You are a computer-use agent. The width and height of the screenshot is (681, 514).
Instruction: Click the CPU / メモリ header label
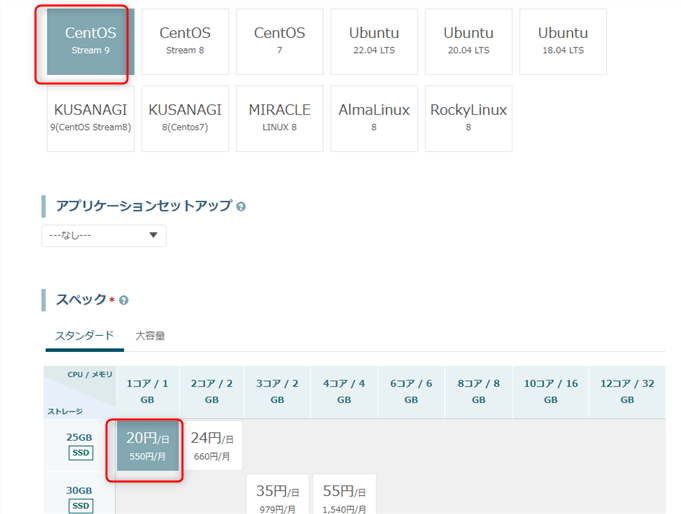pos(90,374)
